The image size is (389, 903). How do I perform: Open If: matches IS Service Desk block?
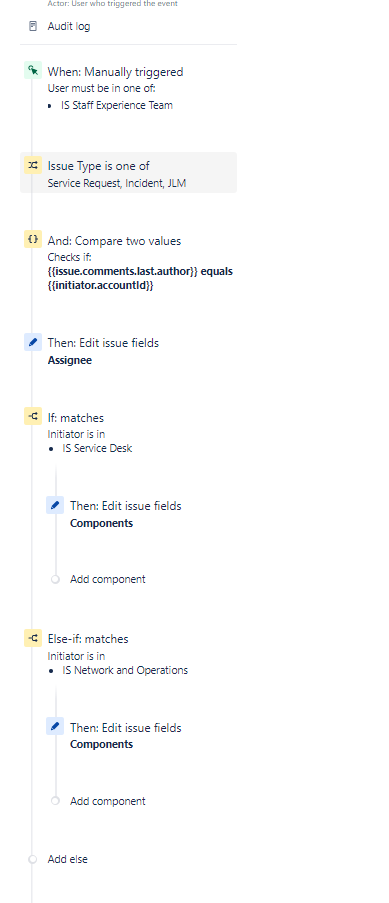coord(129,431)
